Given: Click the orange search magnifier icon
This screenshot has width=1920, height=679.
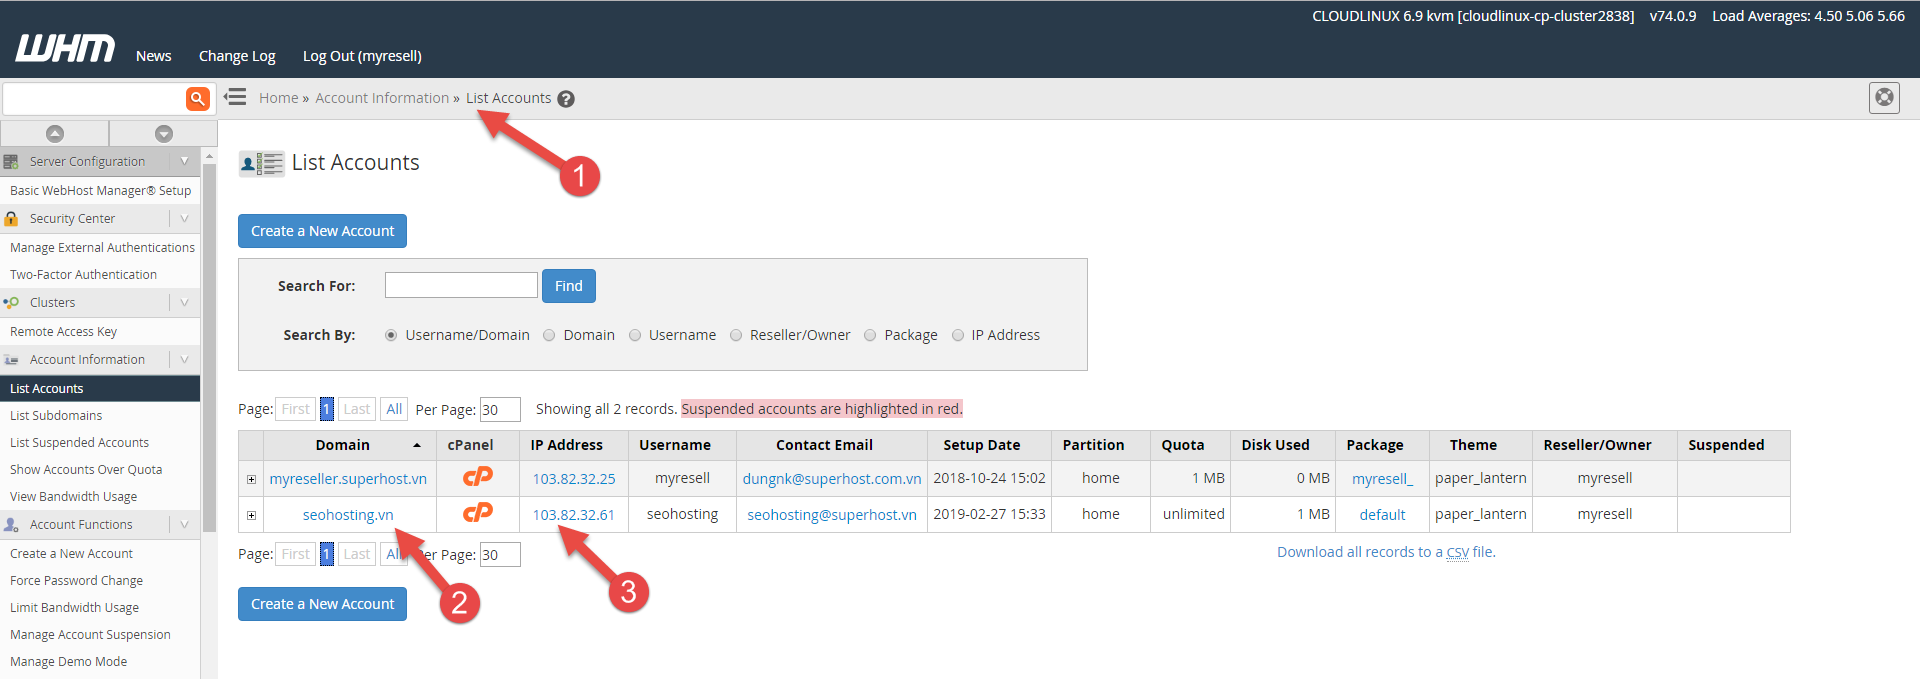Looking at the screenshot, I should tap(198, 98).
